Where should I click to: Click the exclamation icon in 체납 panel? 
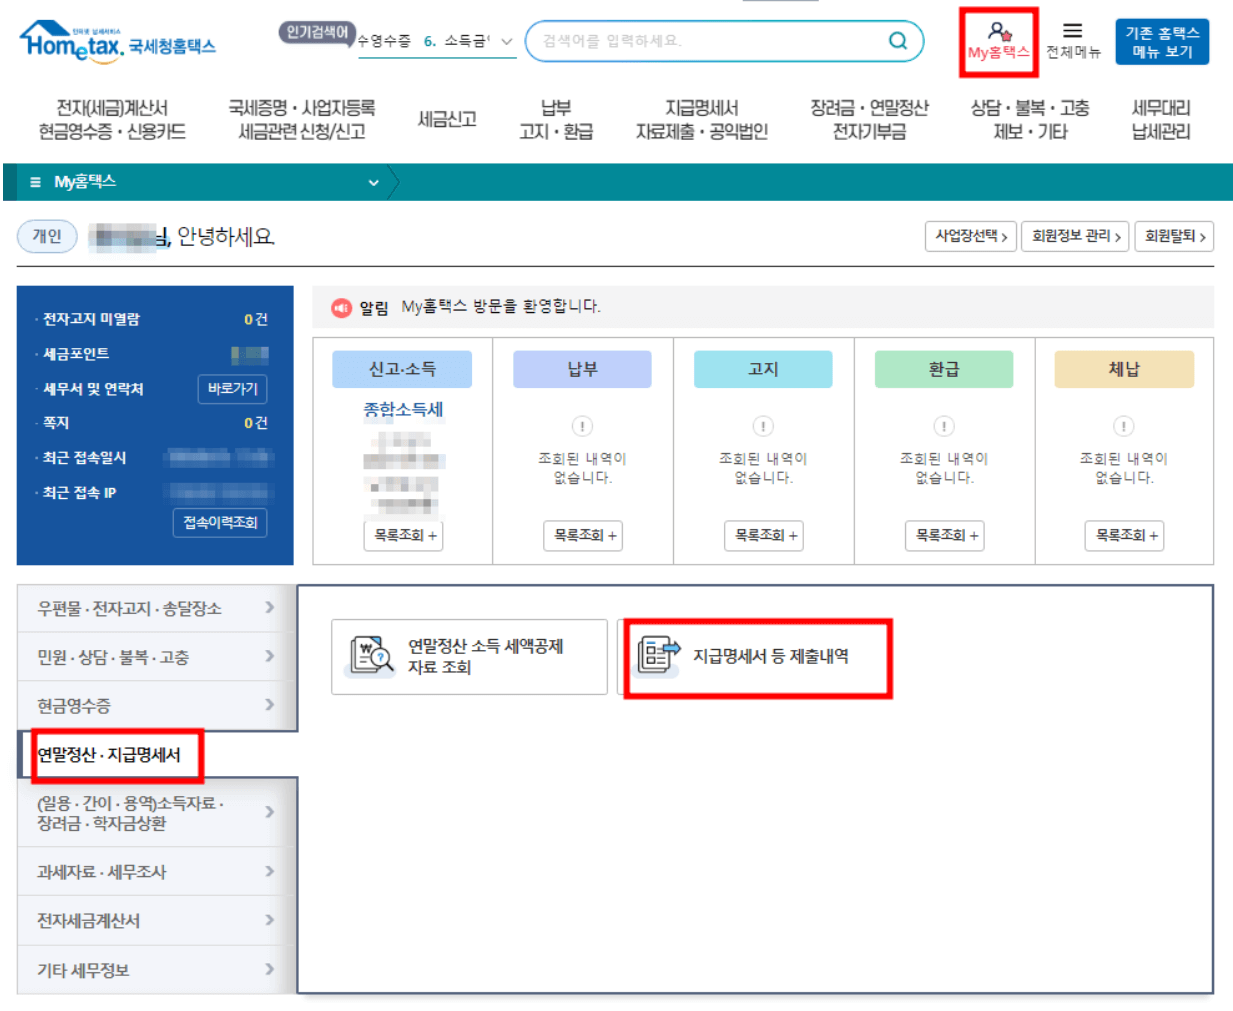tap(1124, 426)
